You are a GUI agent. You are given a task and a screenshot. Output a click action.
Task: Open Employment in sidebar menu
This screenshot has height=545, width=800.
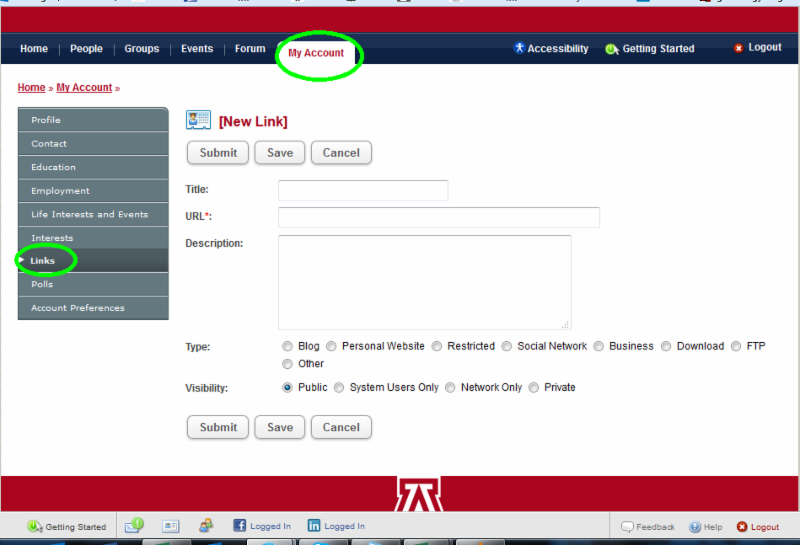point(93,190)
